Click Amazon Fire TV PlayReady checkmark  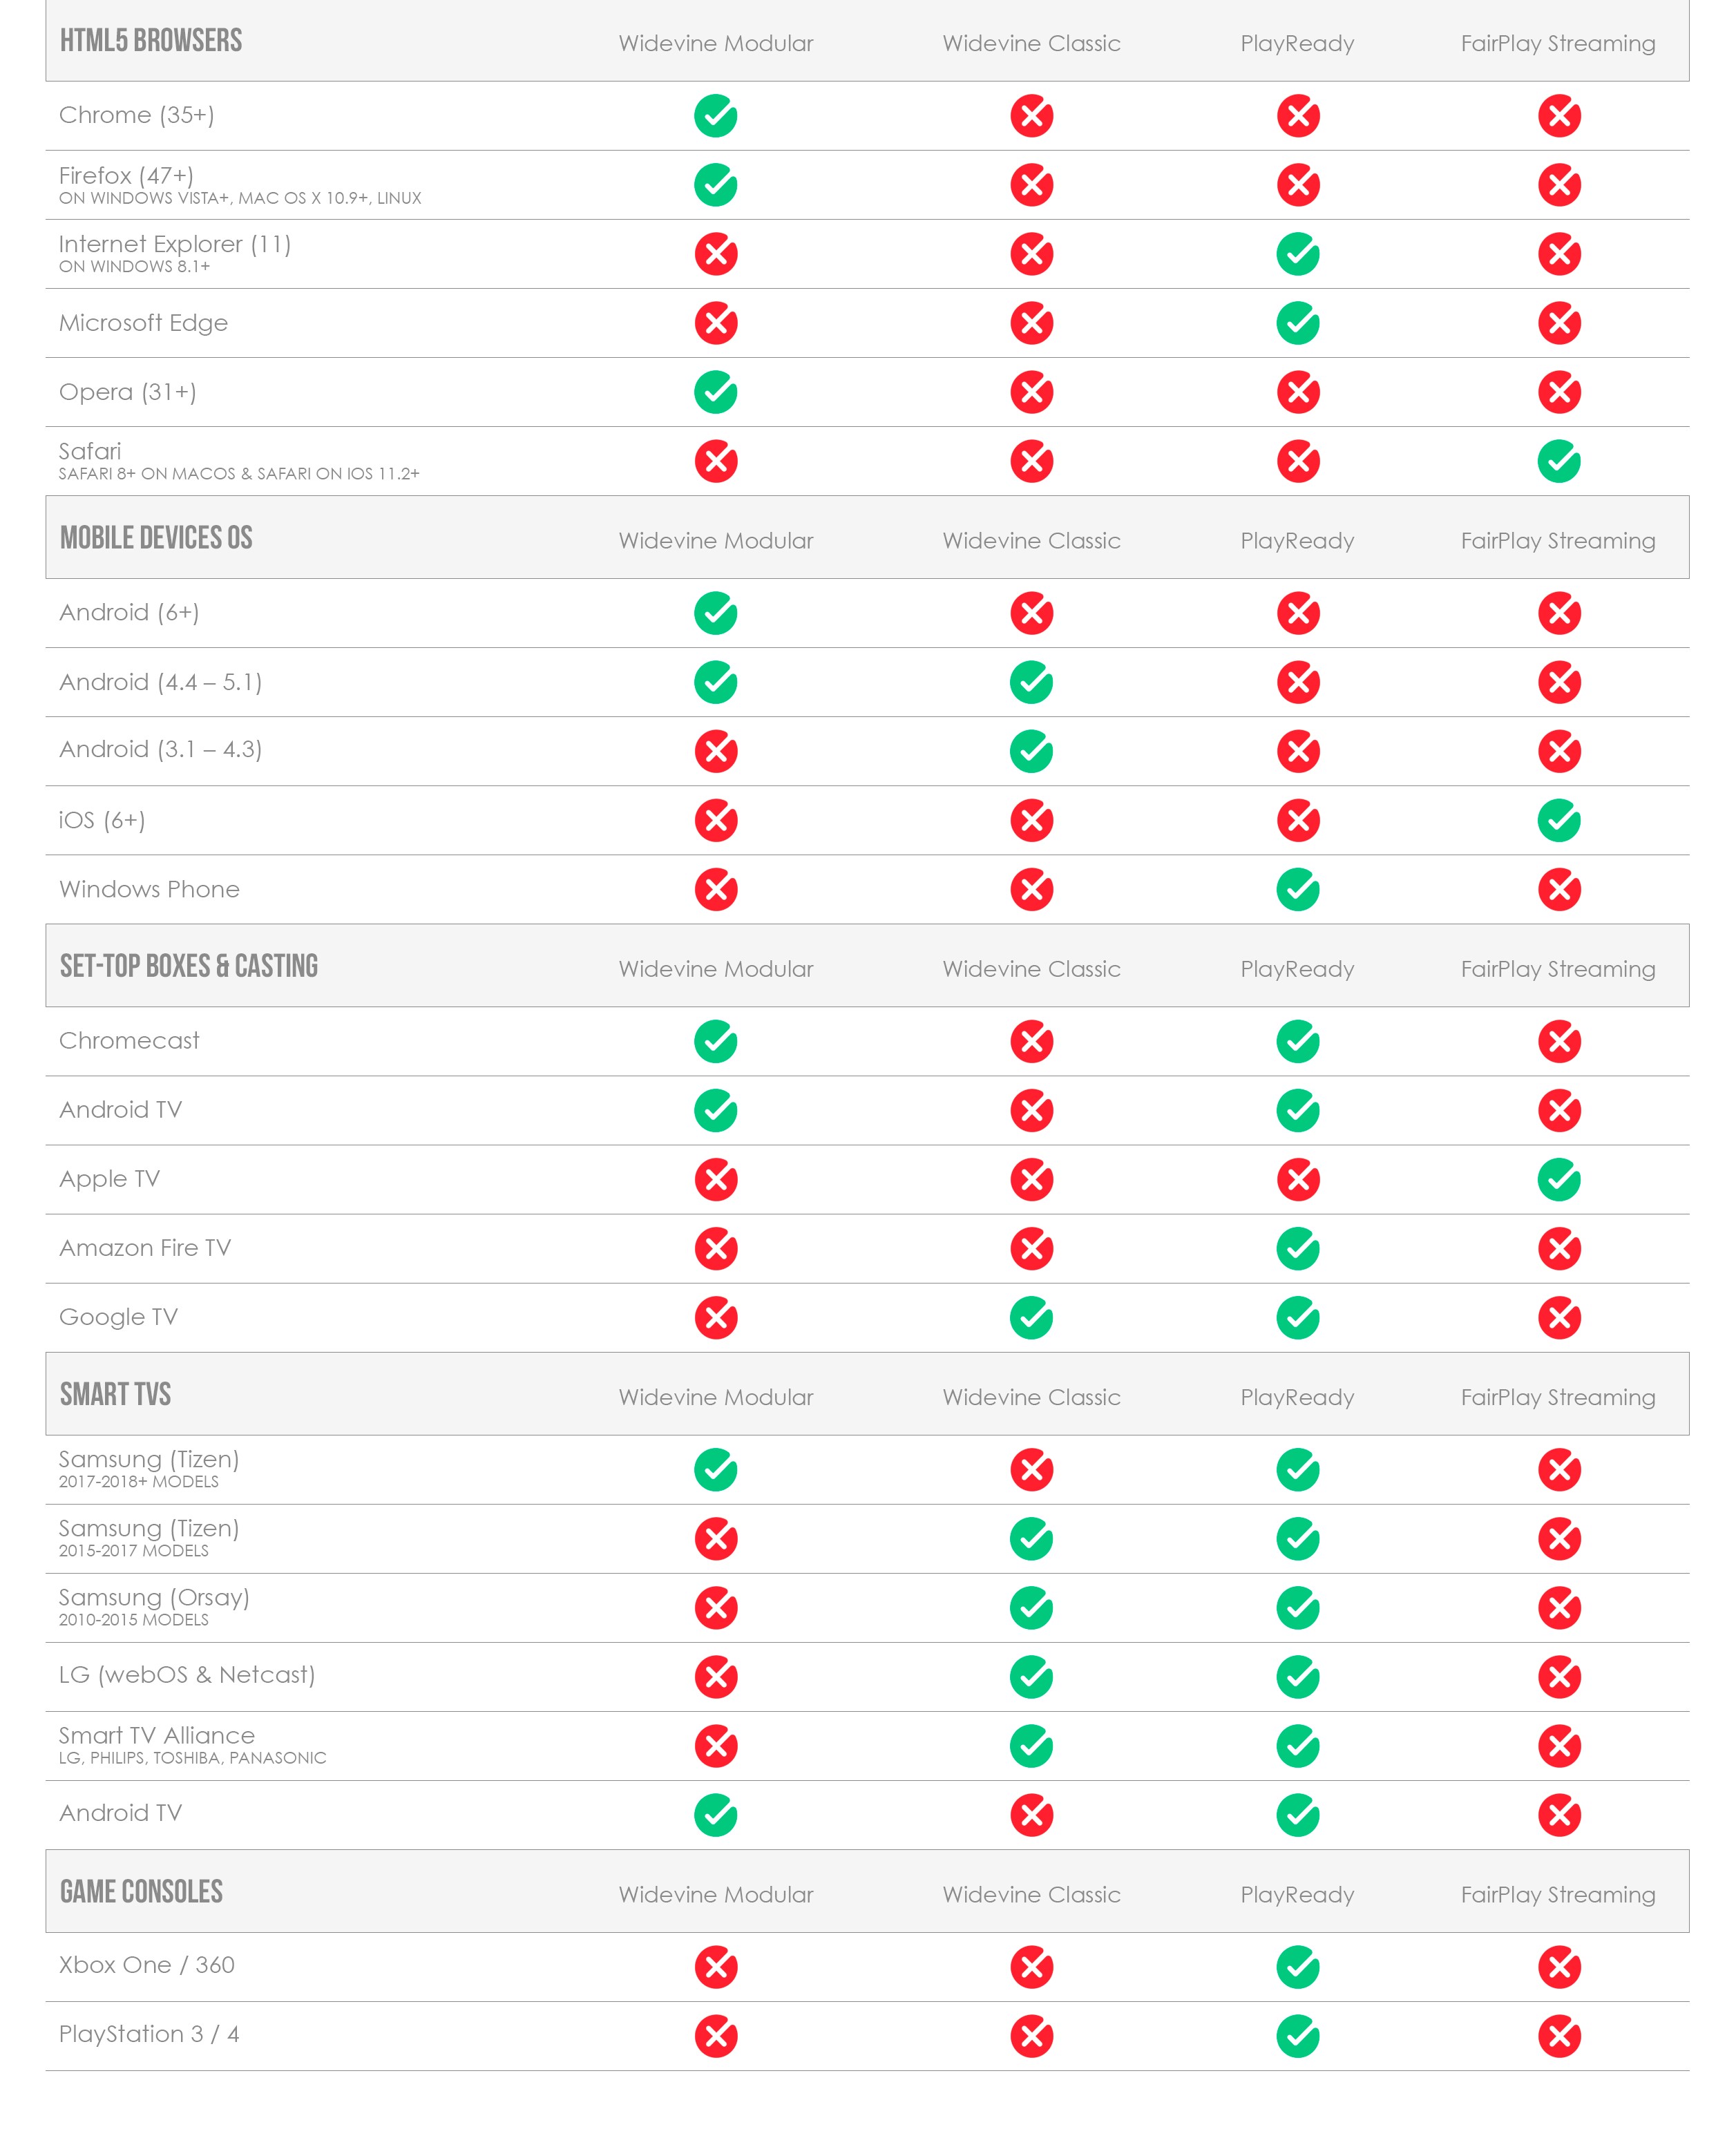click(x=1298, y=1248)
